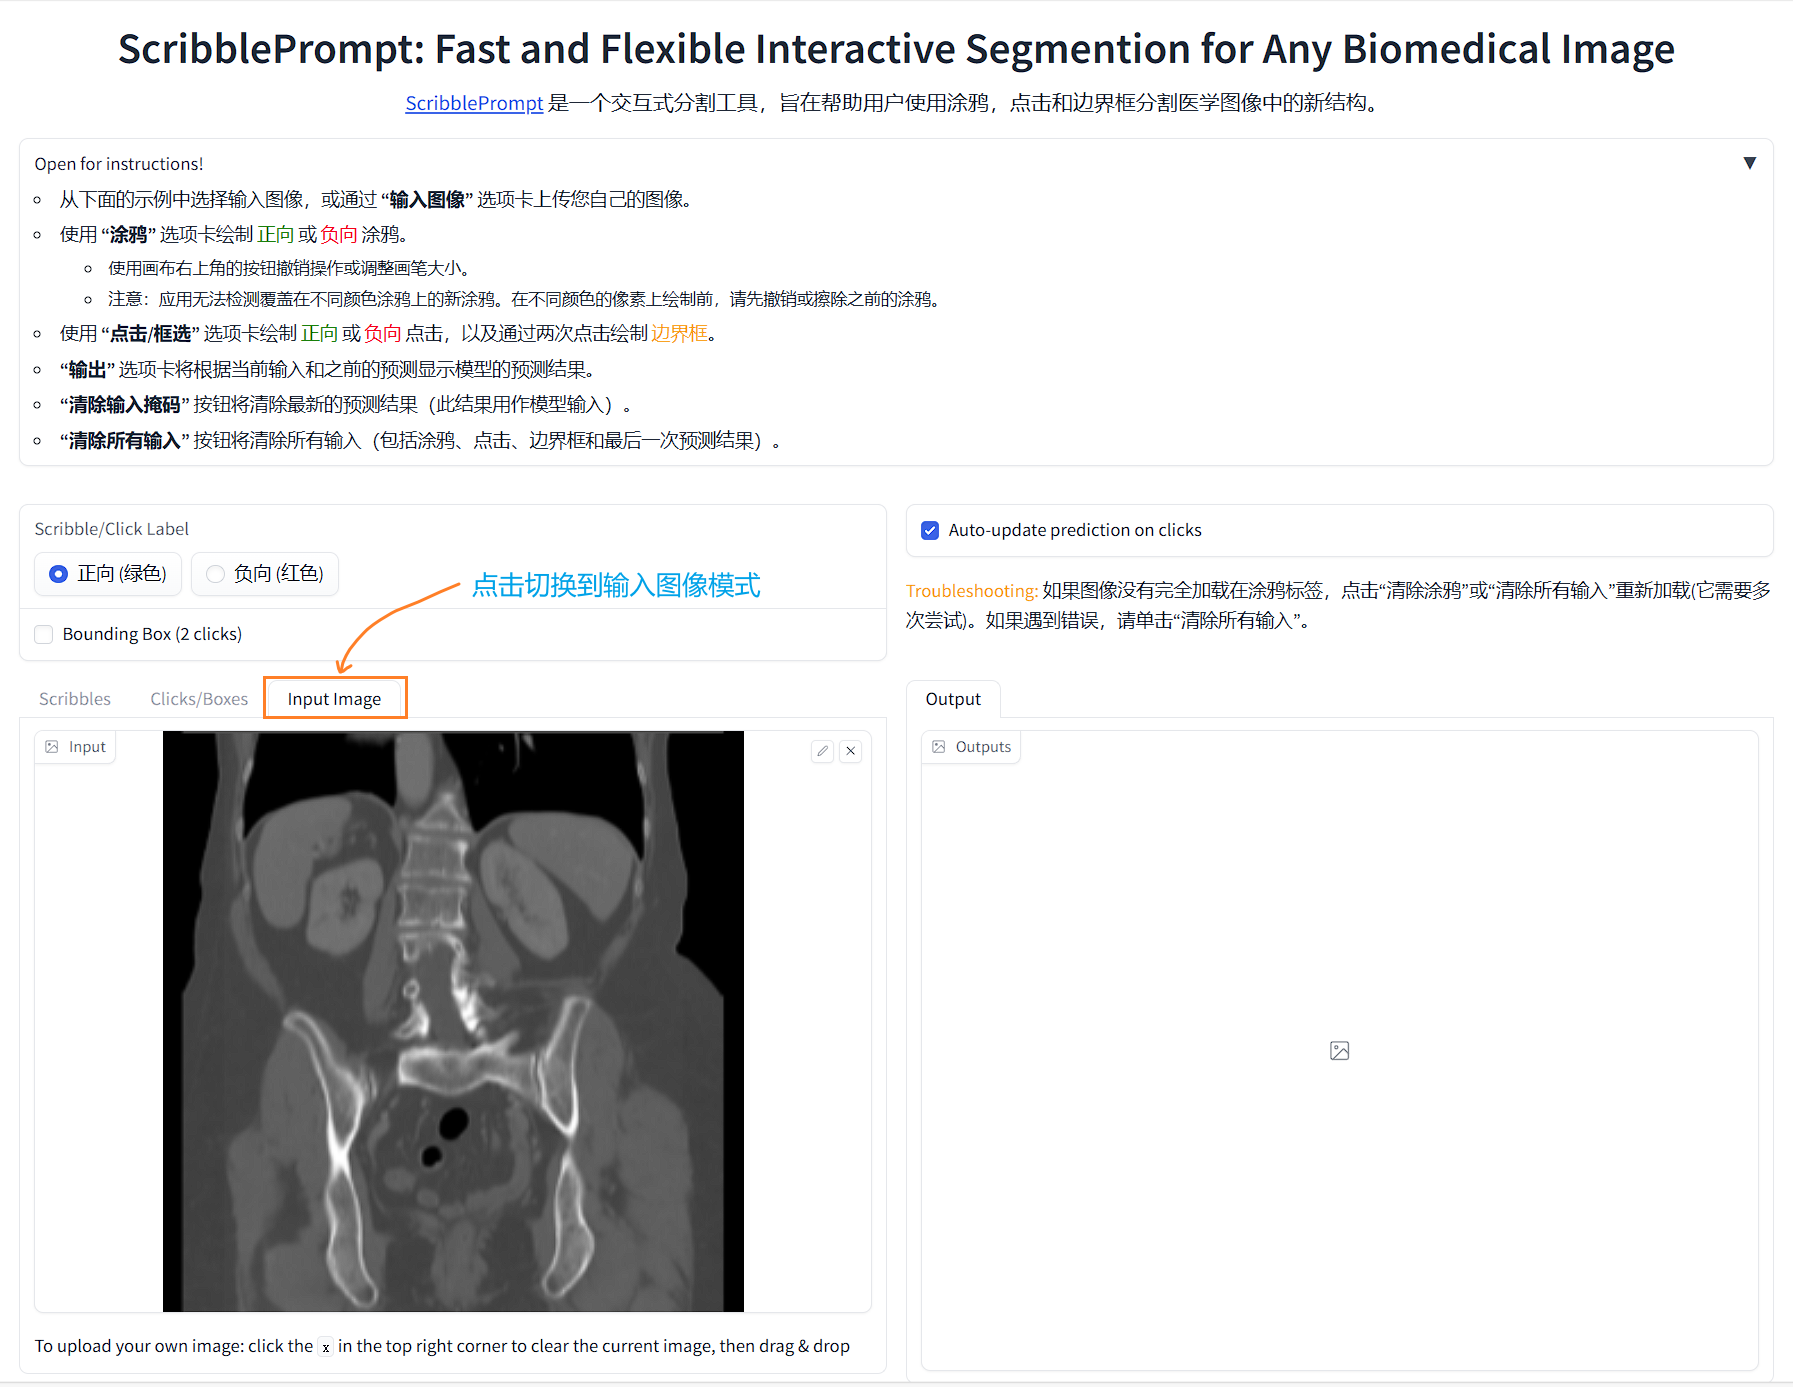Click the coronal CT scan image
The height and width of the screenshot is (1387, 1793).
(x=453, y=1021)
